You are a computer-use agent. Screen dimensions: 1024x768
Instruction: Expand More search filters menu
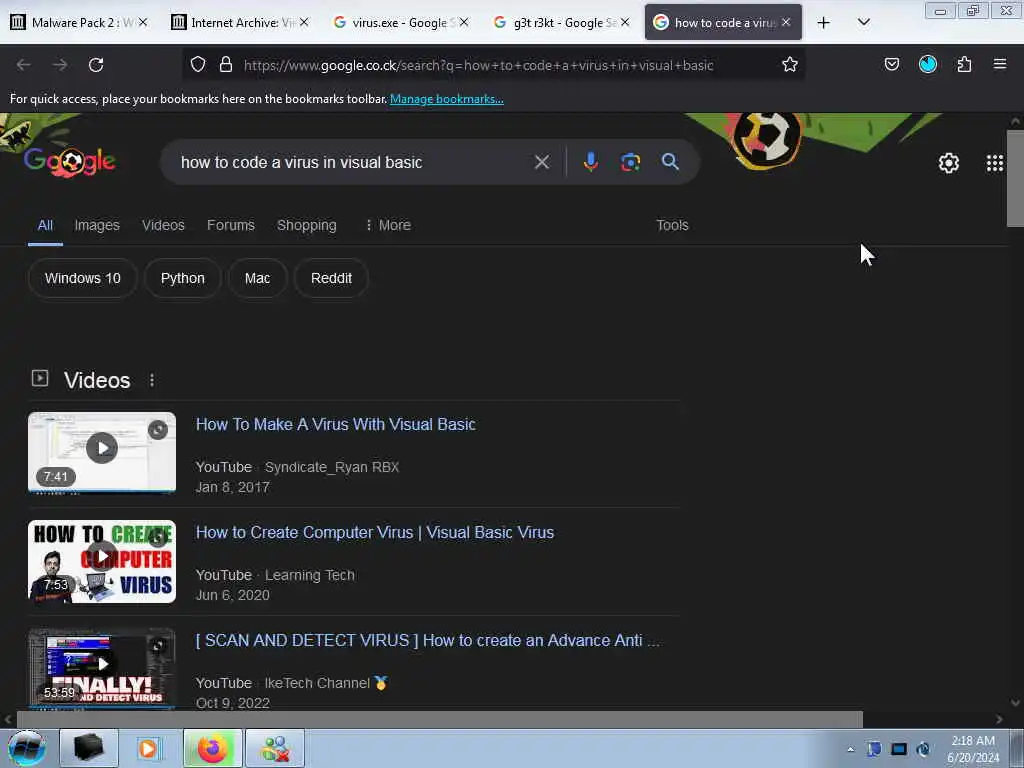[x=388, y=225]
